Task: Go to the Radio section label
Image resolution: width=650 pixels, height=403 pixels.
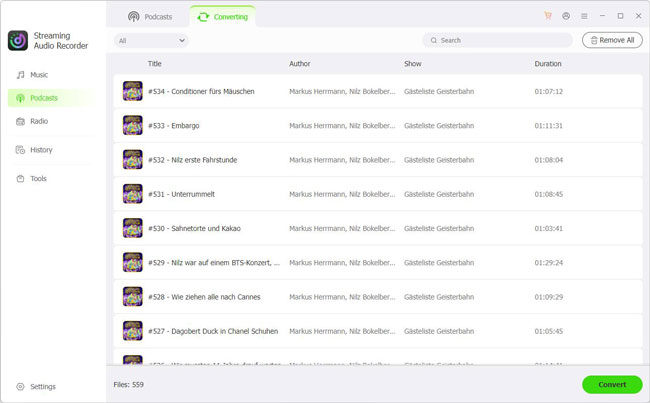Action: [39, 121]
